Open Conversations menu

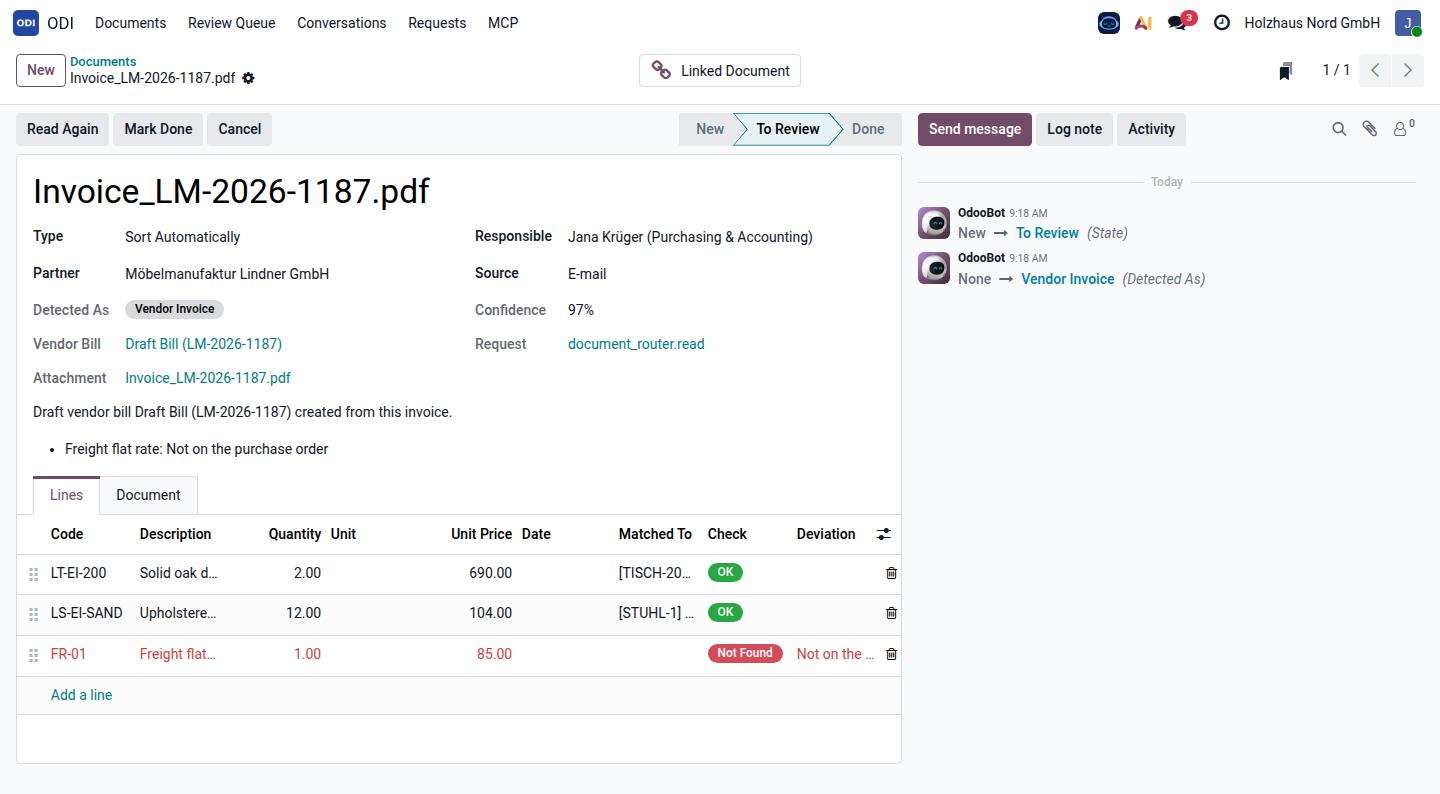point(342,22)
